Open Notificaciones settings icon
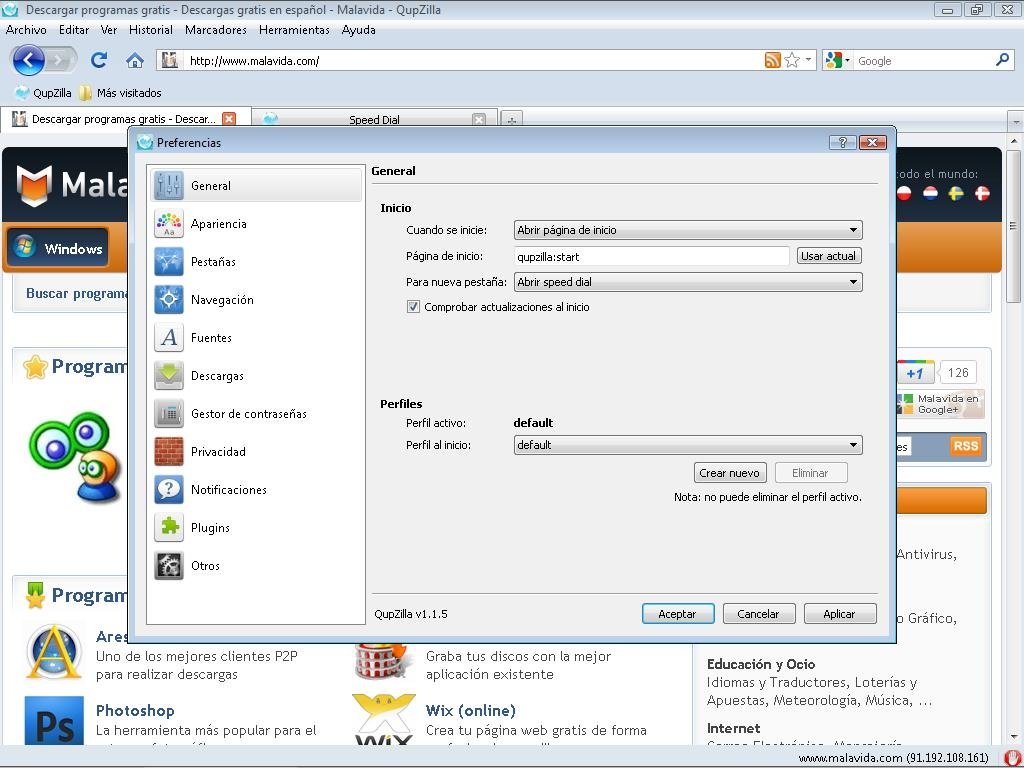 click(x=168, y=489)
